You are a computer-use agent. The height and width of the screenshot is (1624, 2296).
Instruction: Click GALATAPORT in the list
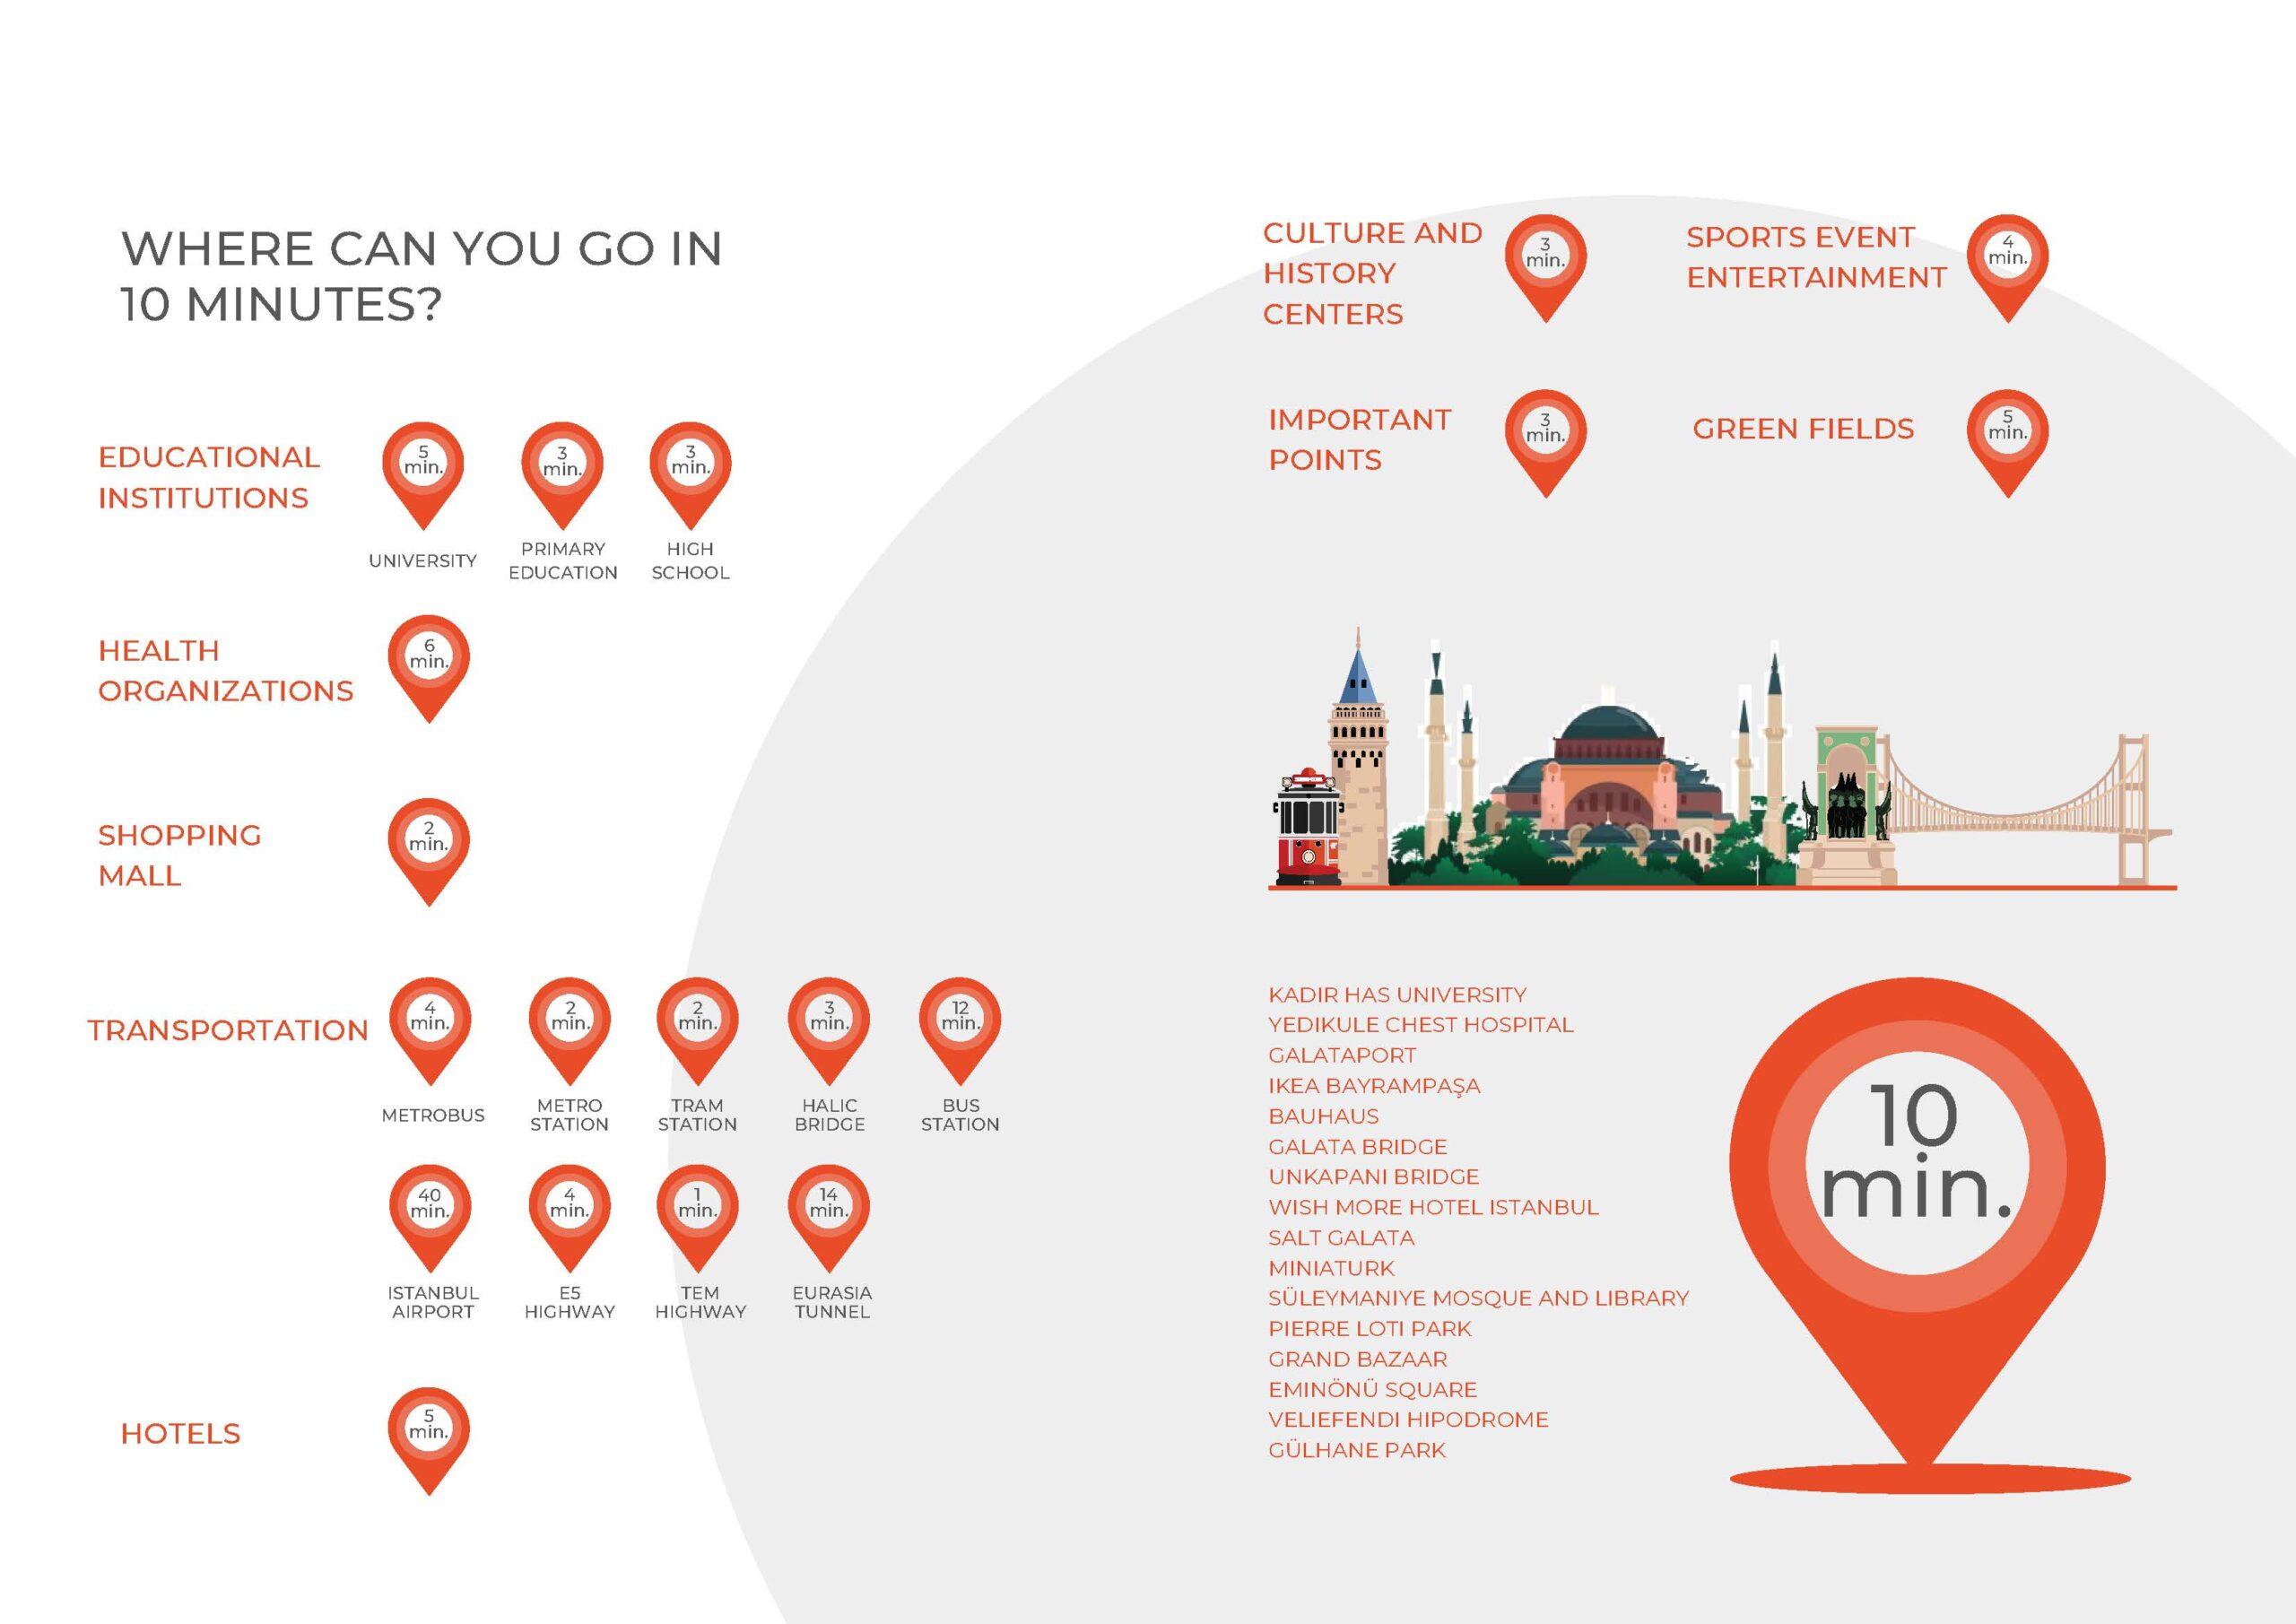[1342, 1055]
